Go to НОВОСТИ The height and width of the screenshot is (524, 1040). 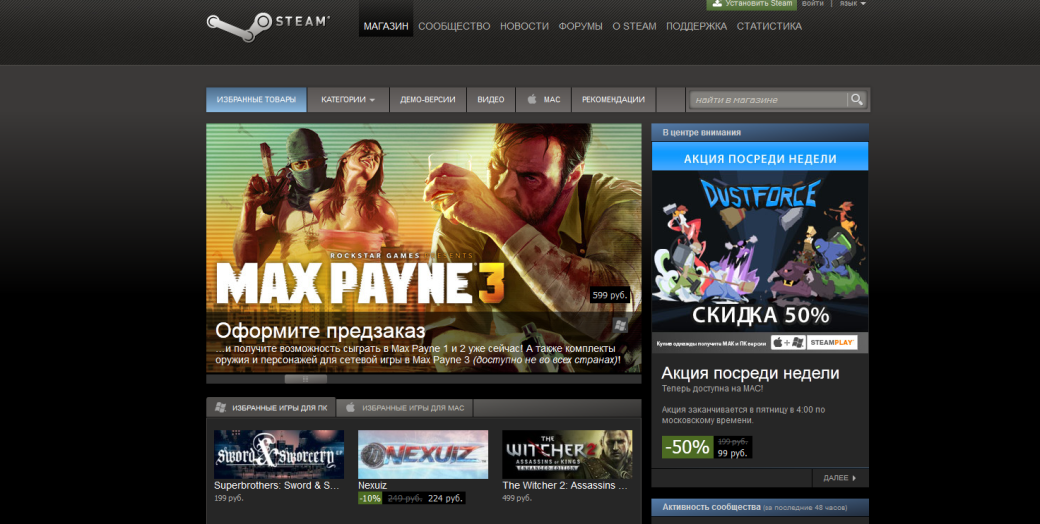click(524, 26)
